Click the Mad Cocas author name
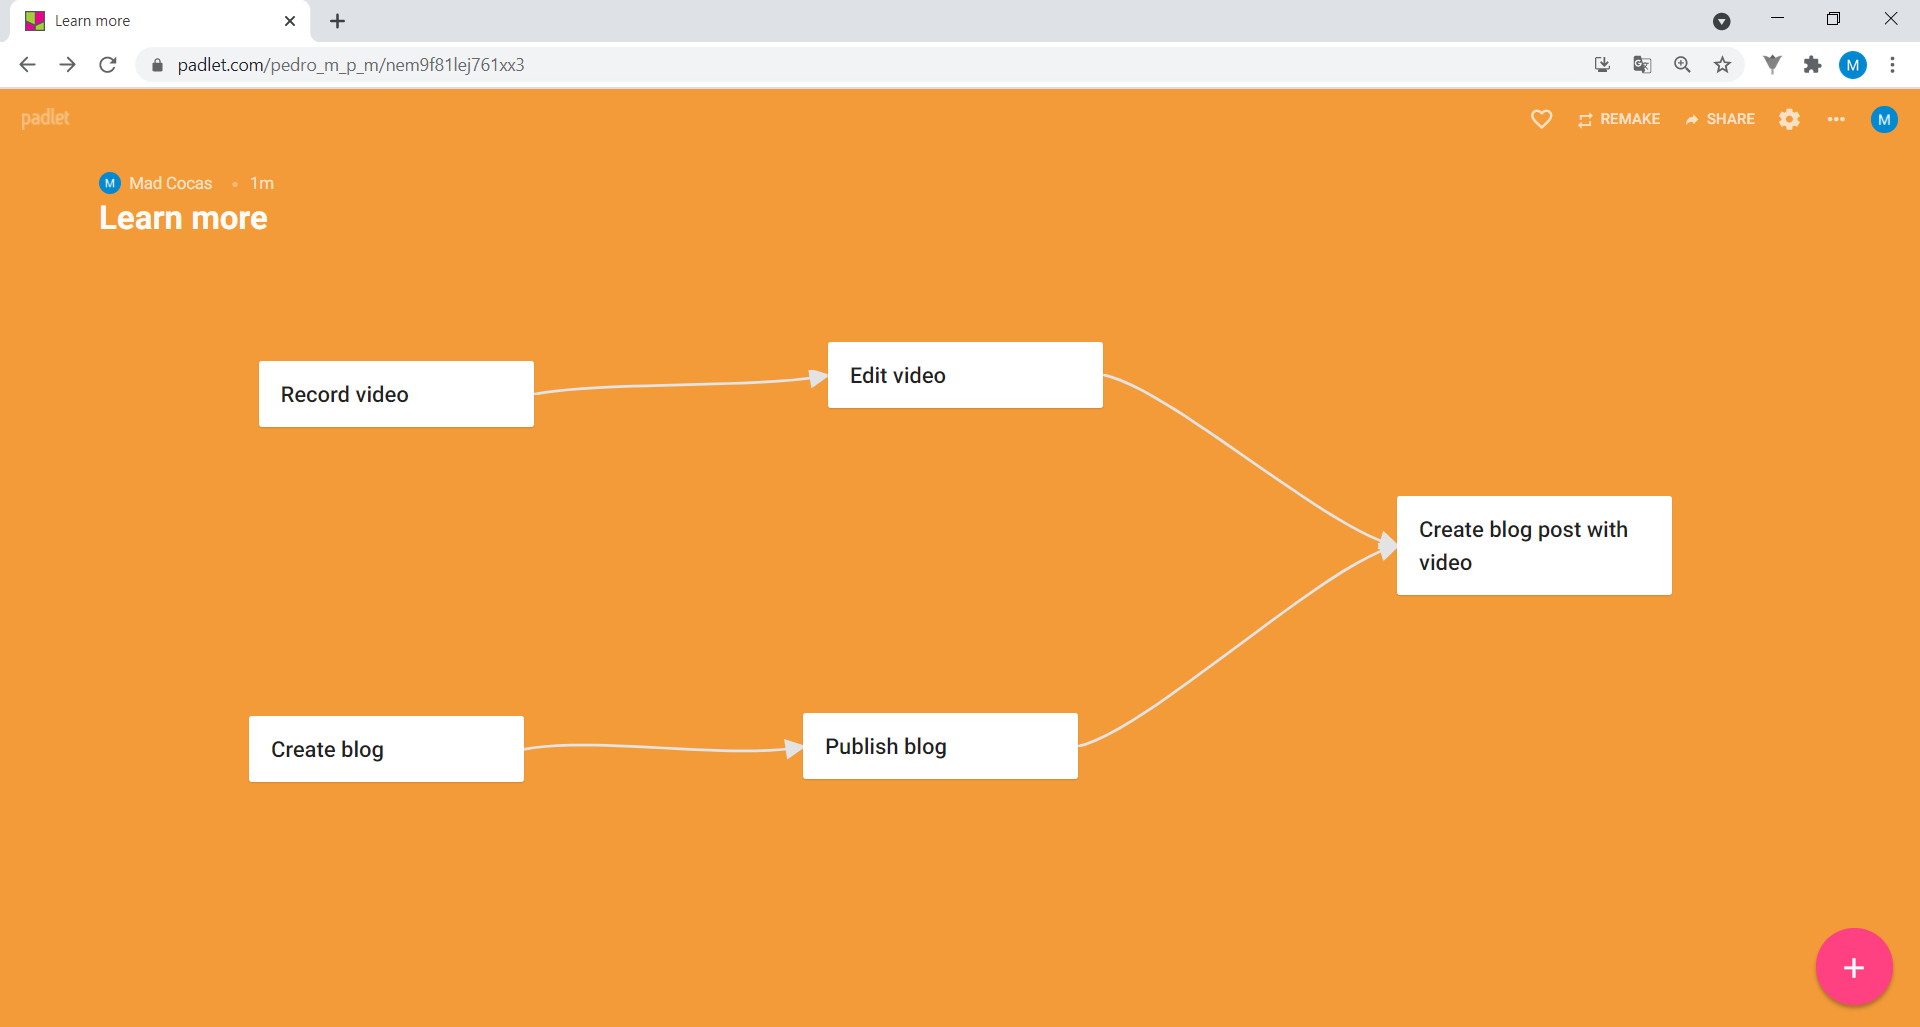The height and width of the screenshot is (1027, 1920). click(170, 183)
